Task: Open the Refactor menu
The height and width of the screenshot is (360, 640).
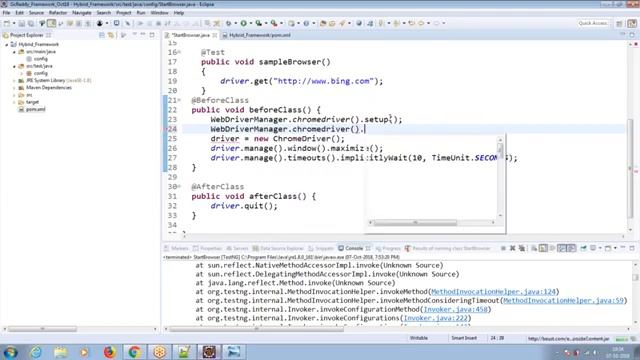Action: click(58, 13)
